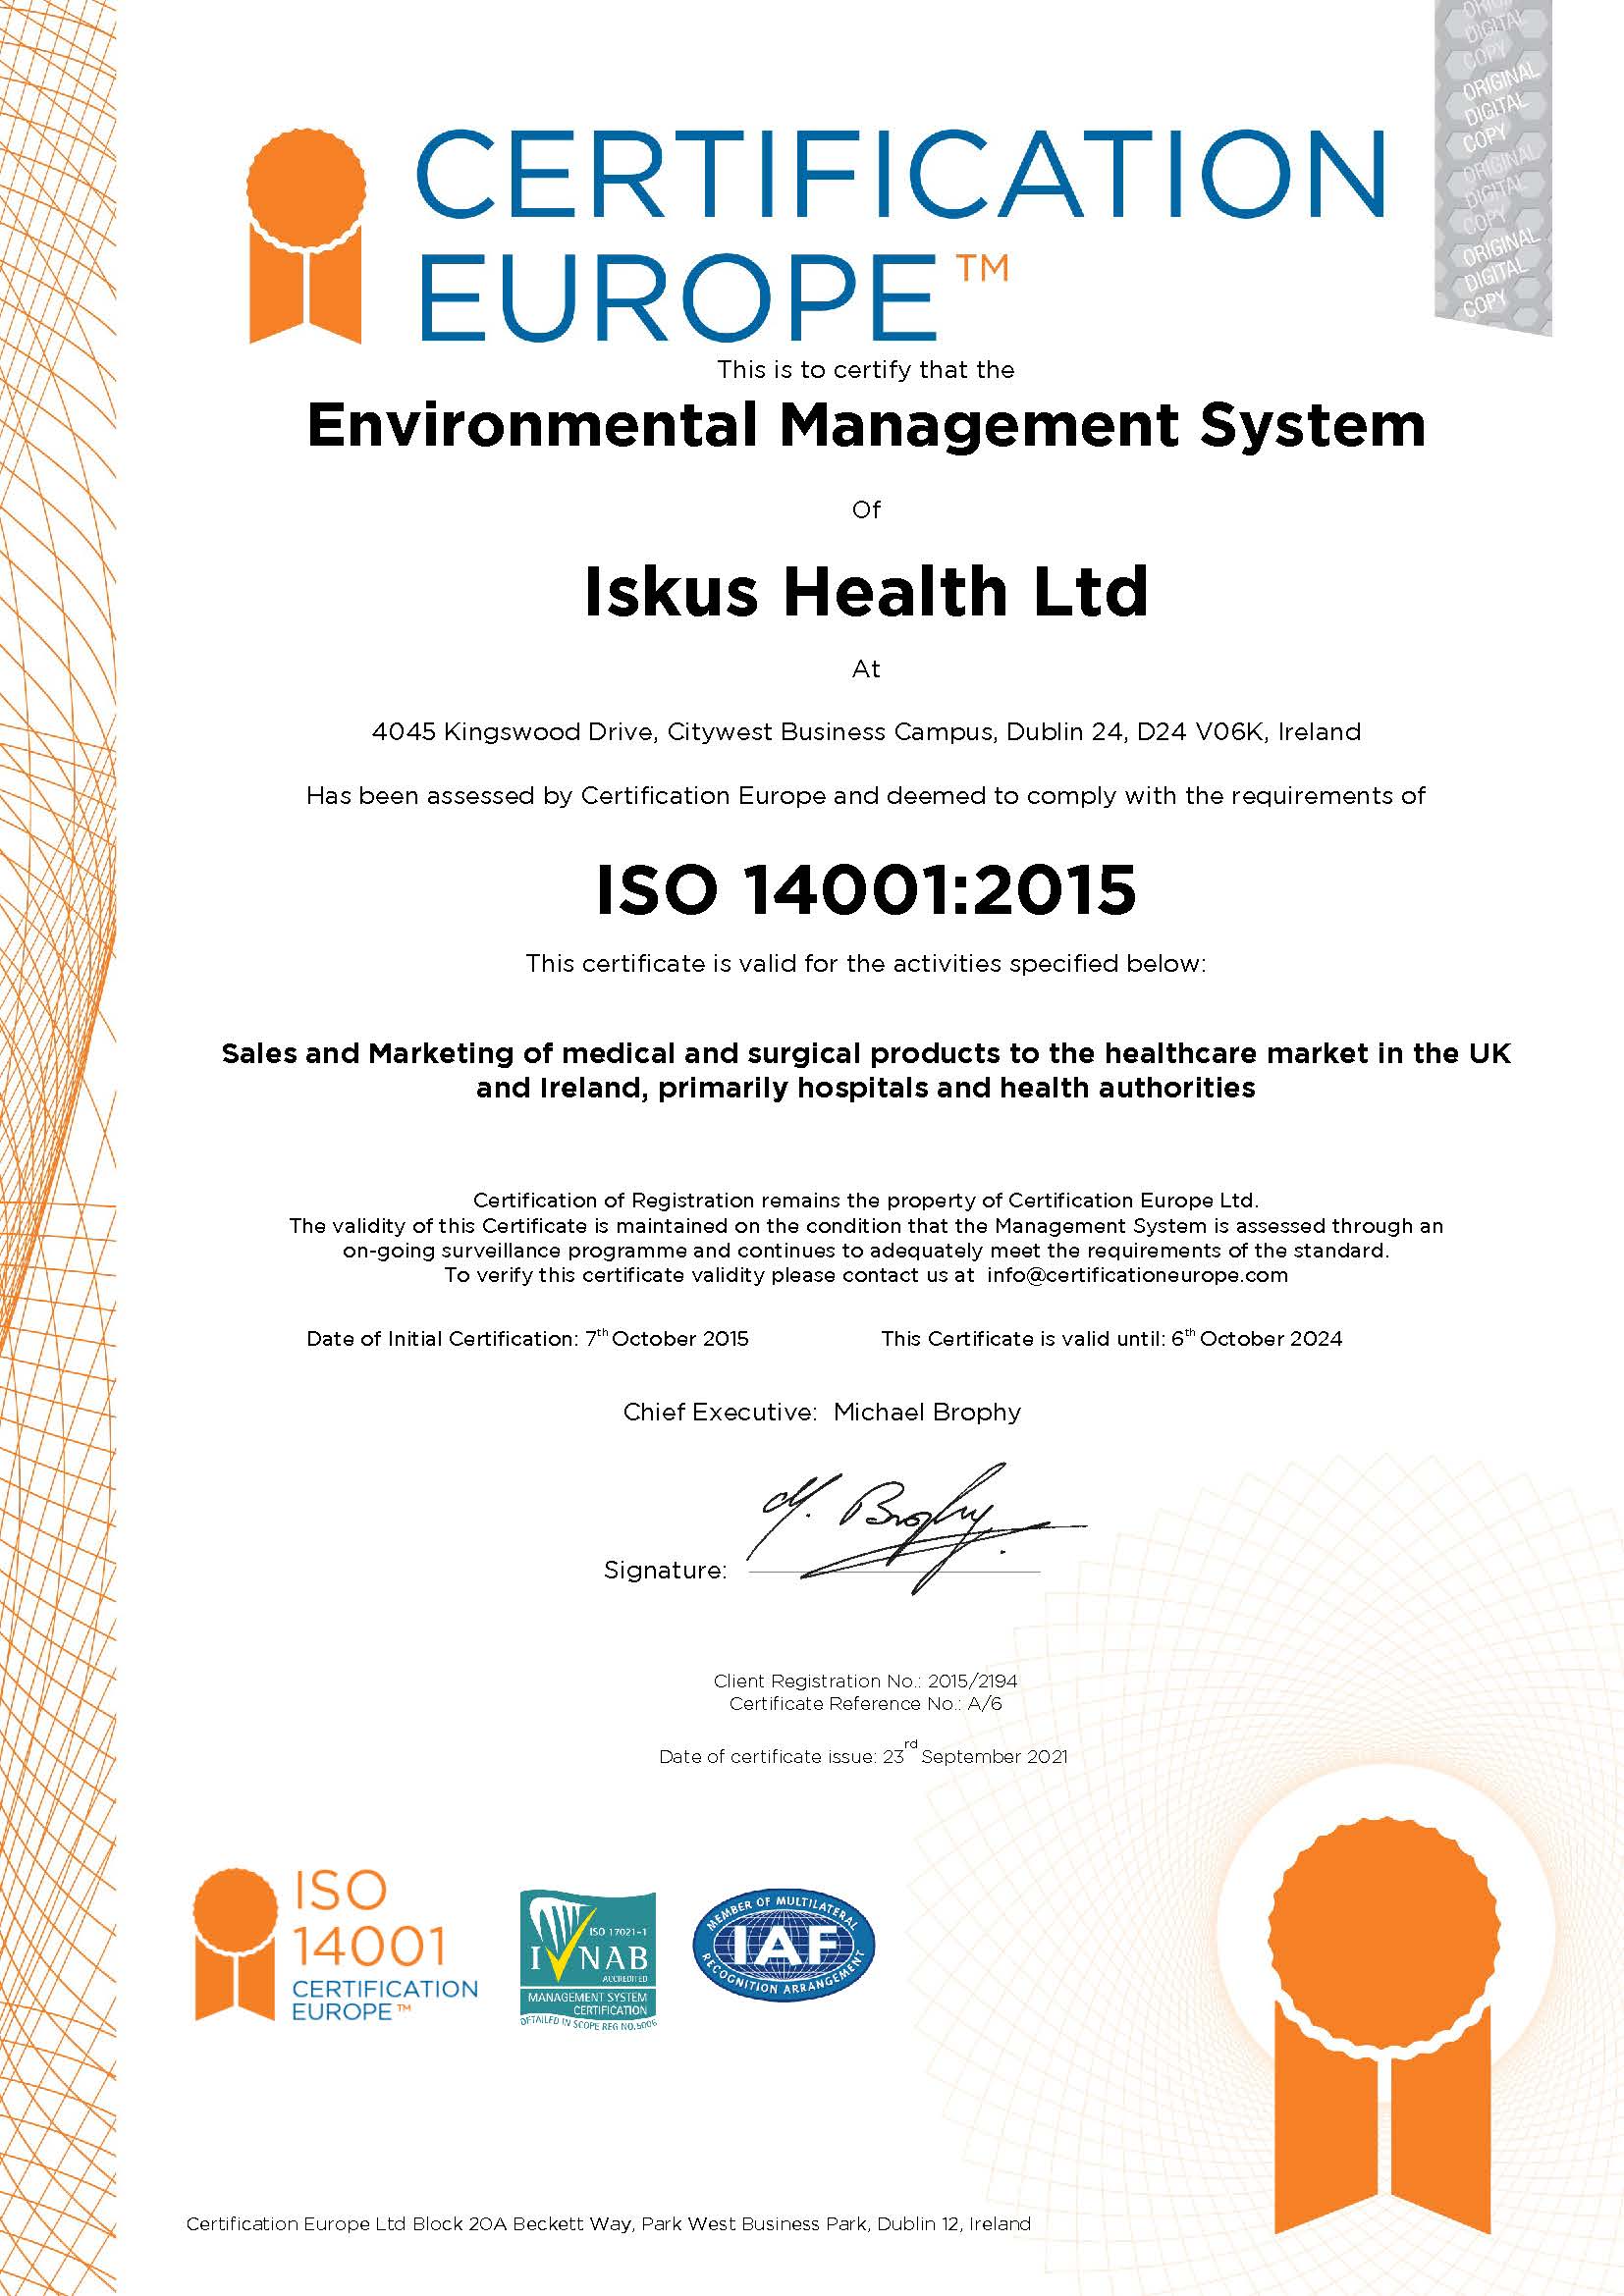The width and height of the screenshot is (1624, 2296).
Task: Click the Sales and Marketing scope paragraph
Action: click(866, 1070)
